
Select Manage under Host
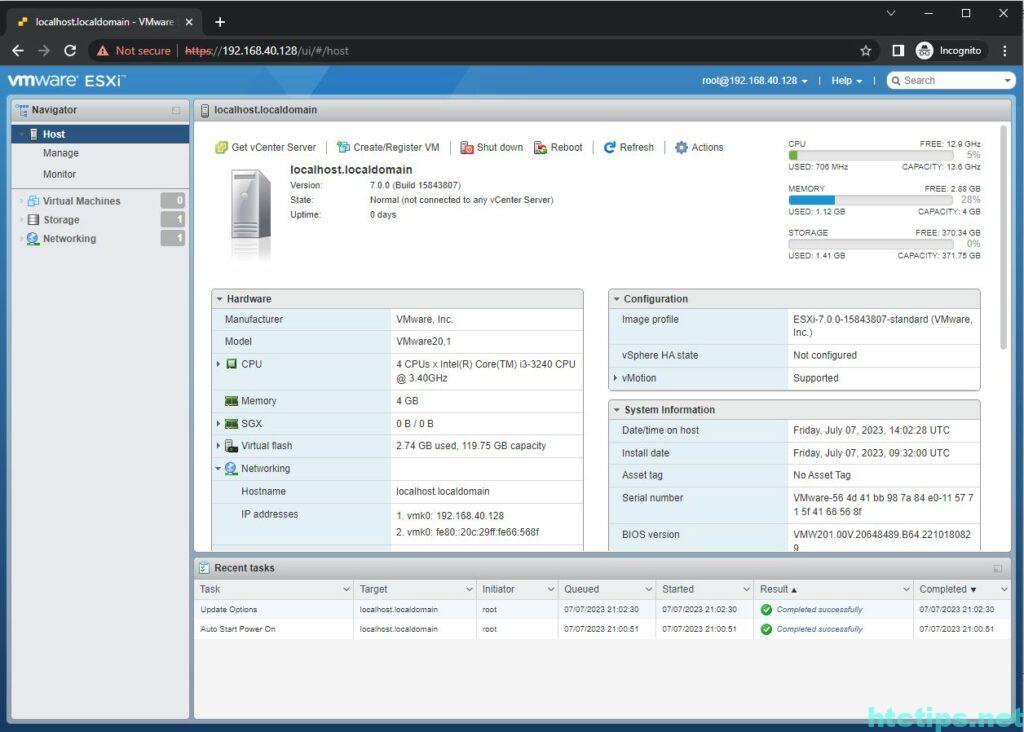pos(61,153)
